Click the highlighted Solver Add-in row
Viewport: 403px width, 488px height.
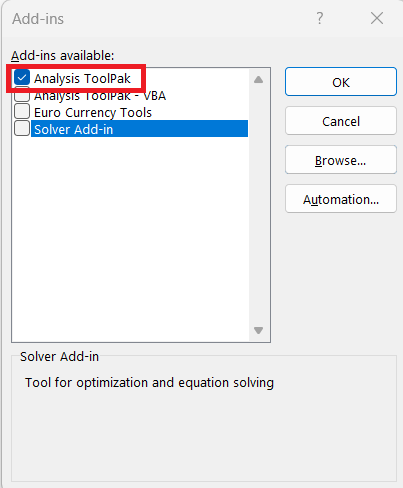tap(139, 129)
